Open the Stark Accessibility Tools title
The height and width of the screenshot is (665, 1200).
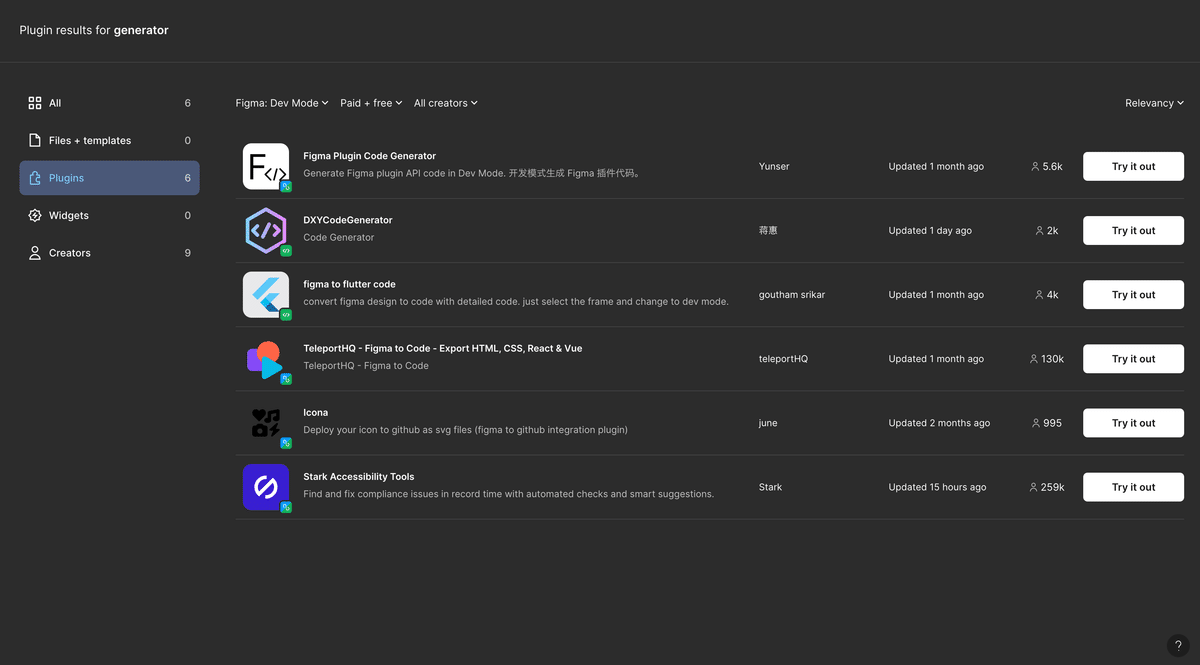[359, 477]
